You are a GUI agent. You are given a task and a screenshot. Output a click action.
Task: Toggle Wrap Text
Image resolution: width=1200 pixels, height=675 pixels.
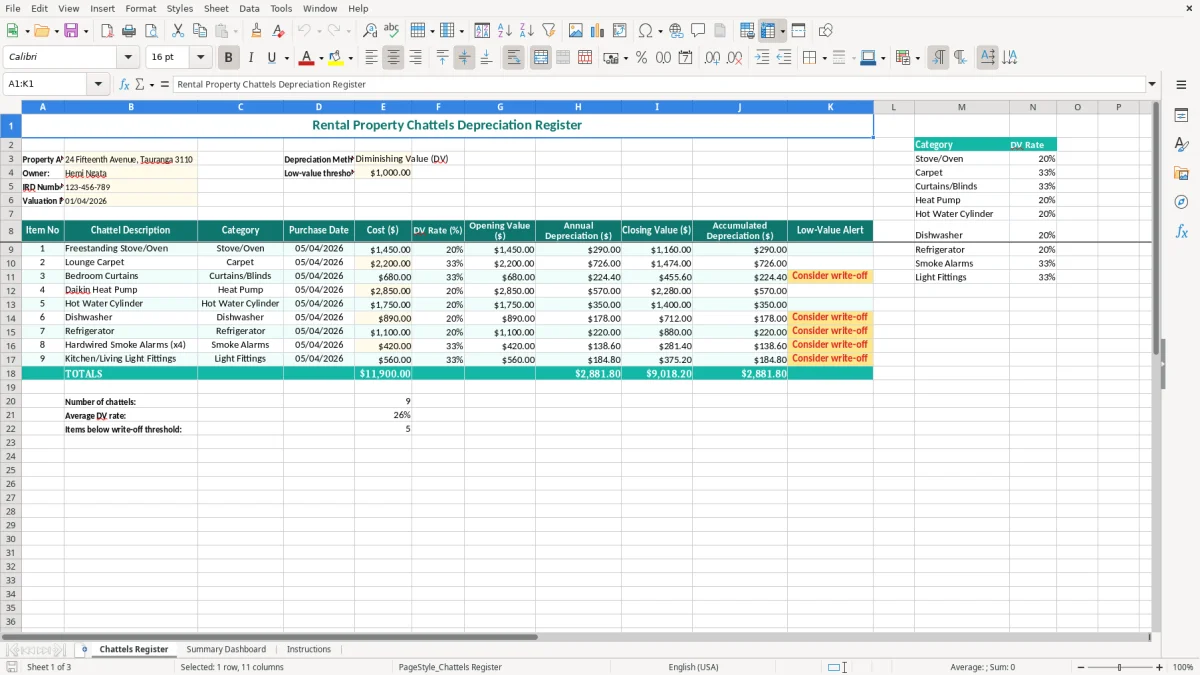point(513,58)
